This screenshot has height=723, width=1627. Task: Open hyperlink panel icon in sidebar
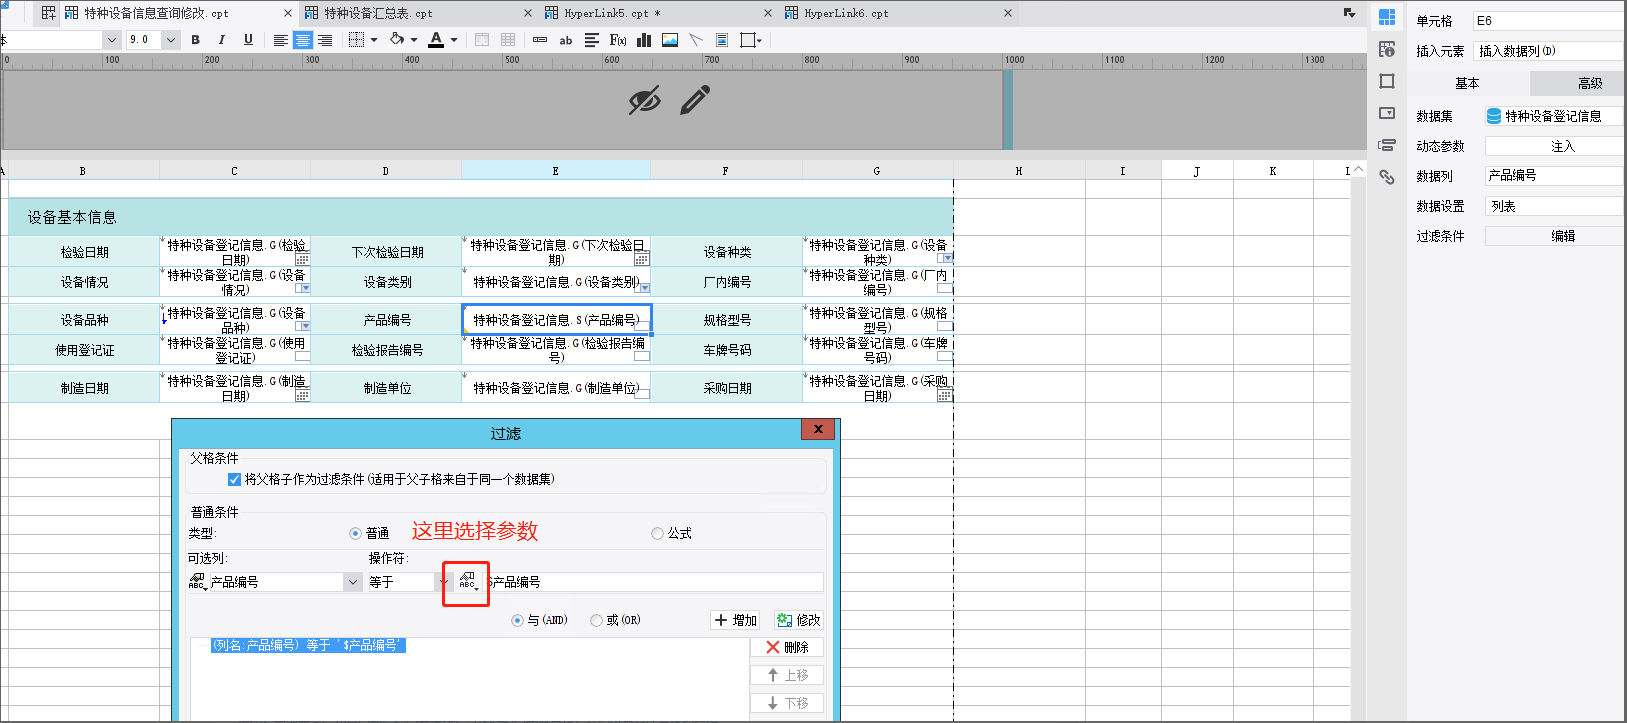point(1387,177)
